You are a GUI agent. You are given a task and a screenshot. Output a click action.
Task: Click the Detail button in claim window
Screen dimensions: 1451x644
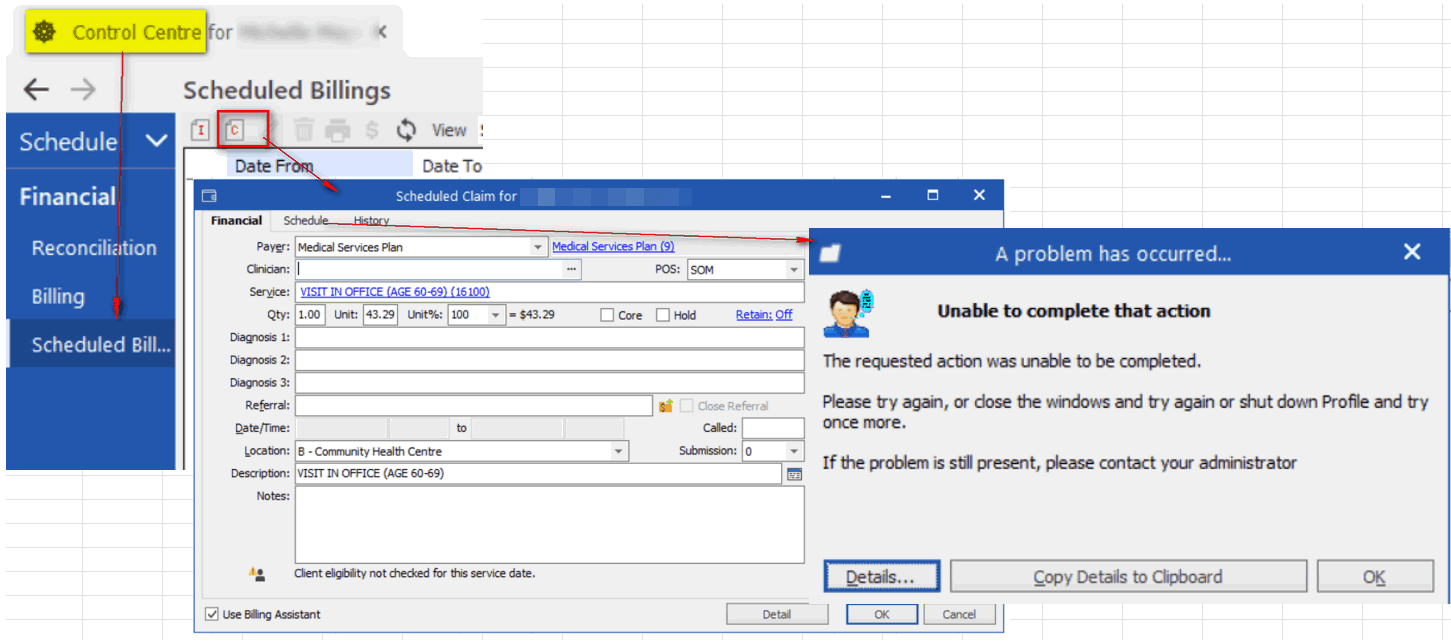click(777, 614)
